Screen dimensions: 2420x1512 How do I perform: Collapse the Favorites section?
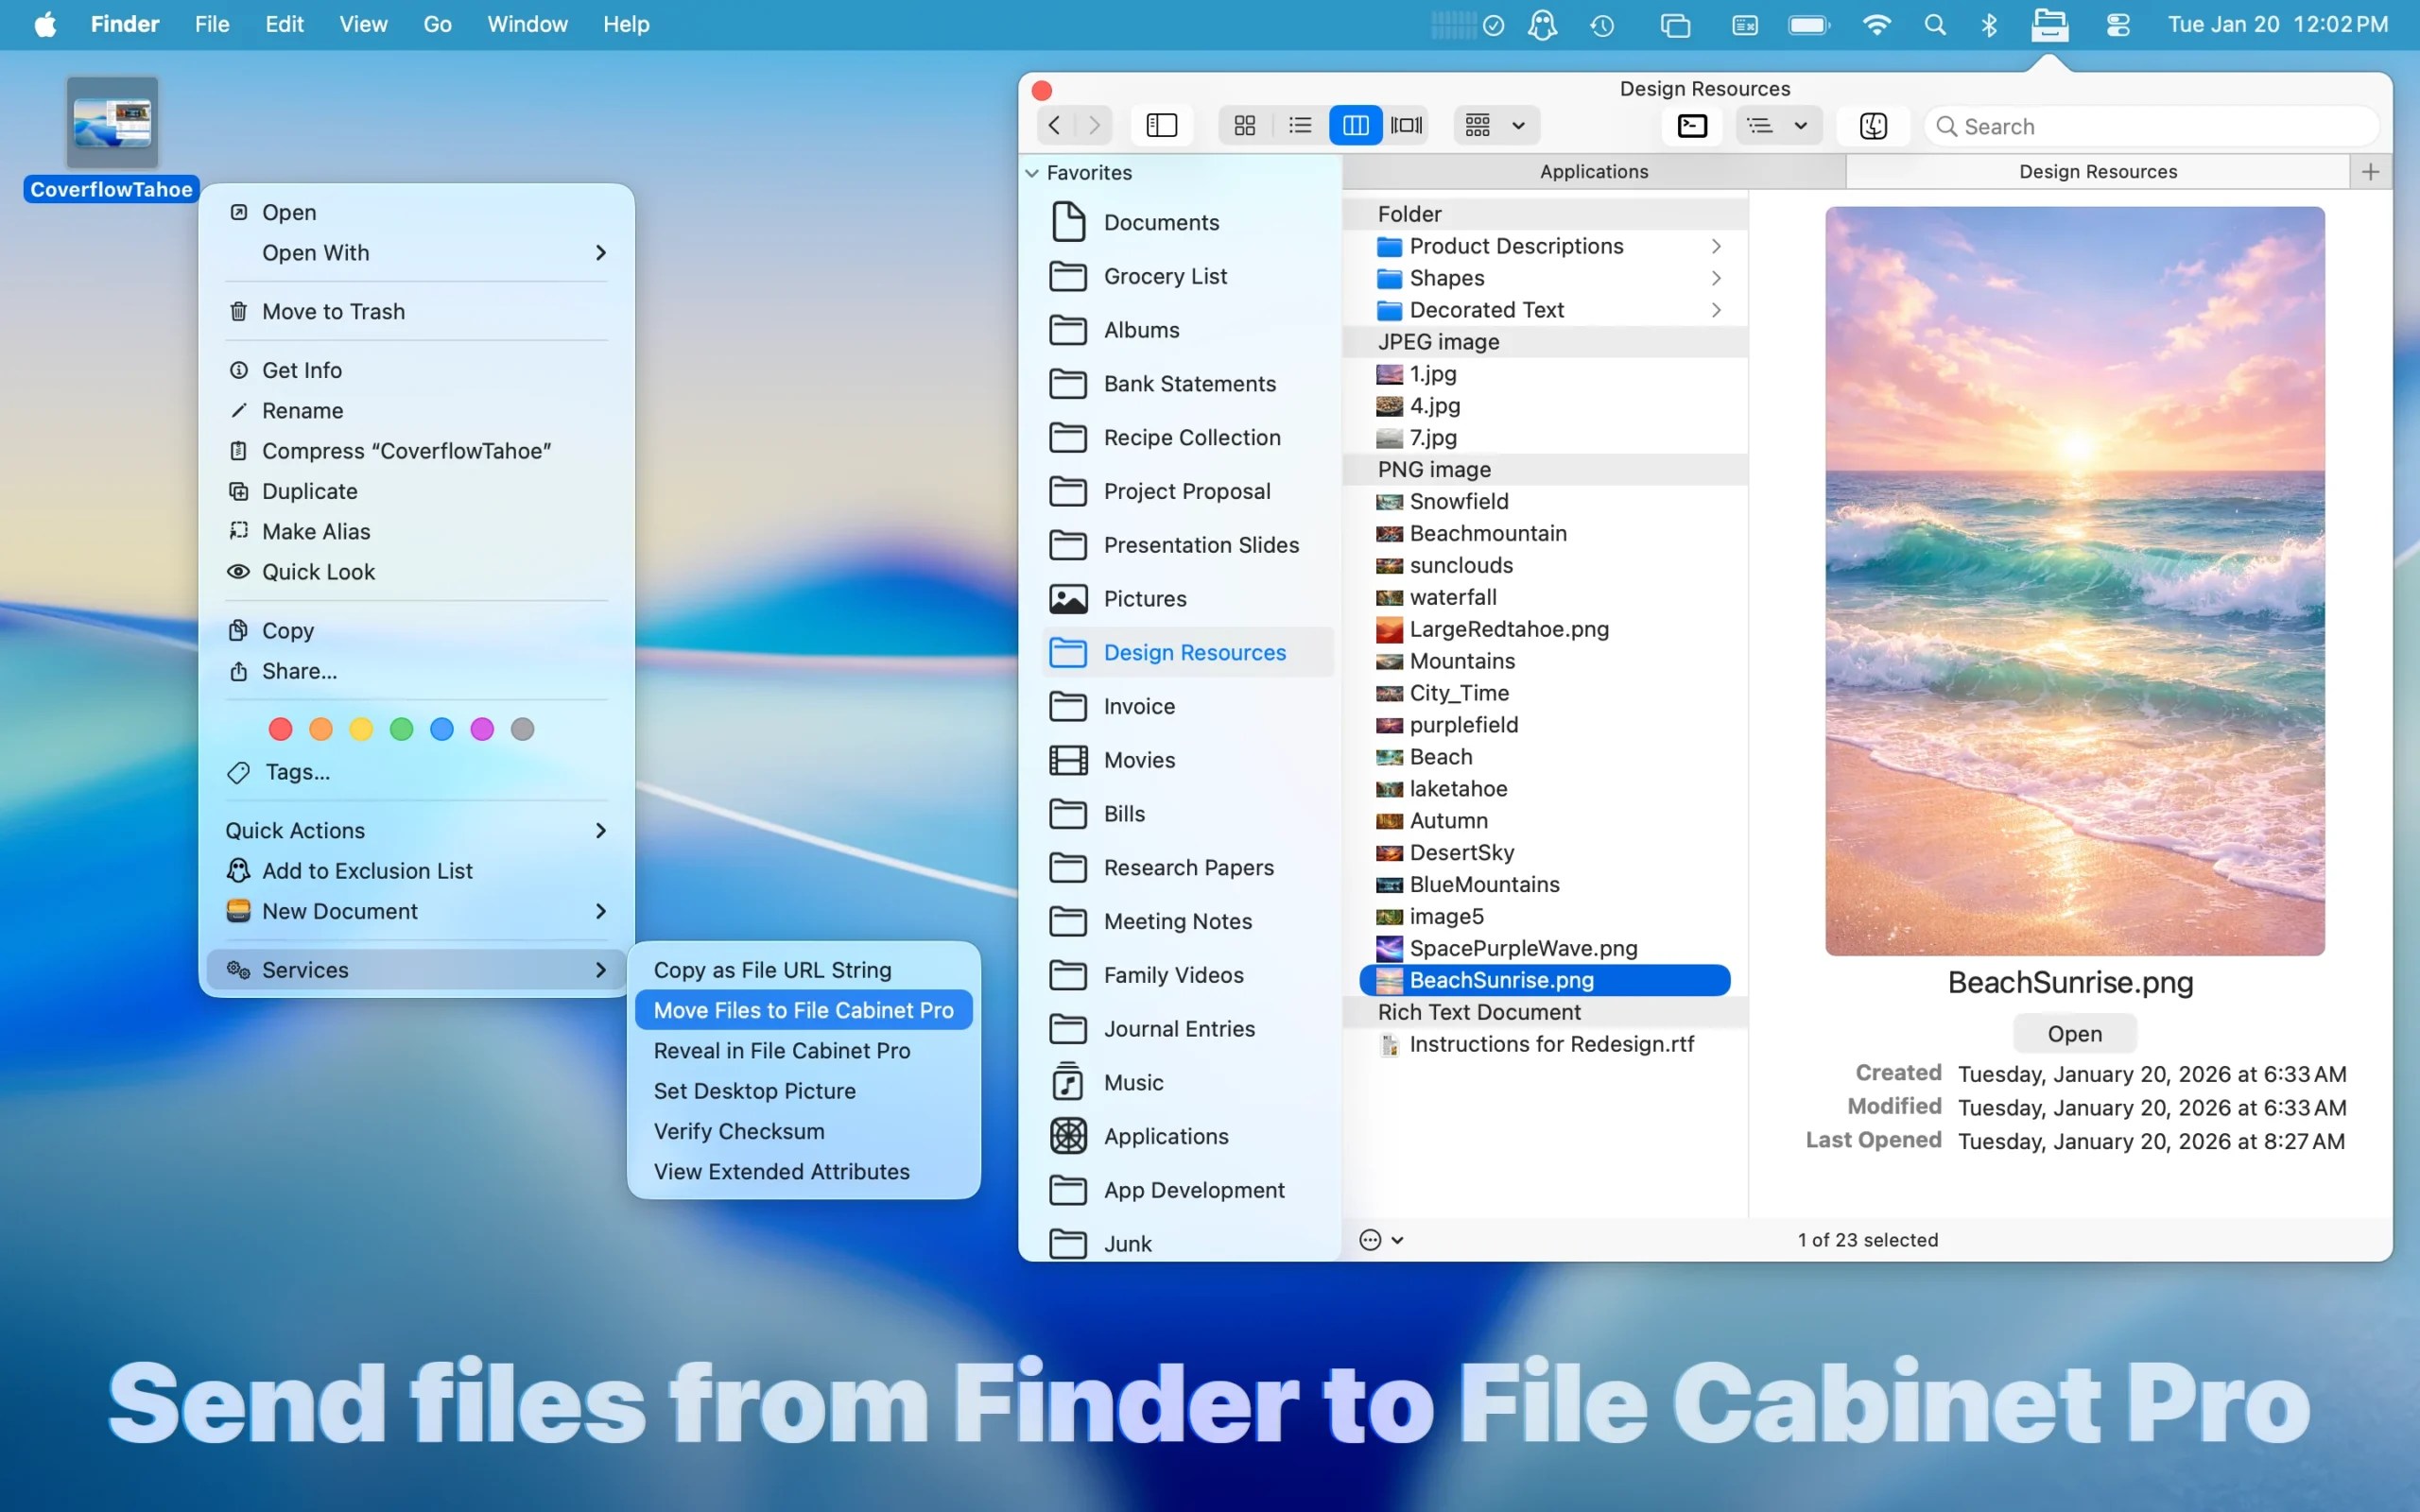pos(1032,172)
